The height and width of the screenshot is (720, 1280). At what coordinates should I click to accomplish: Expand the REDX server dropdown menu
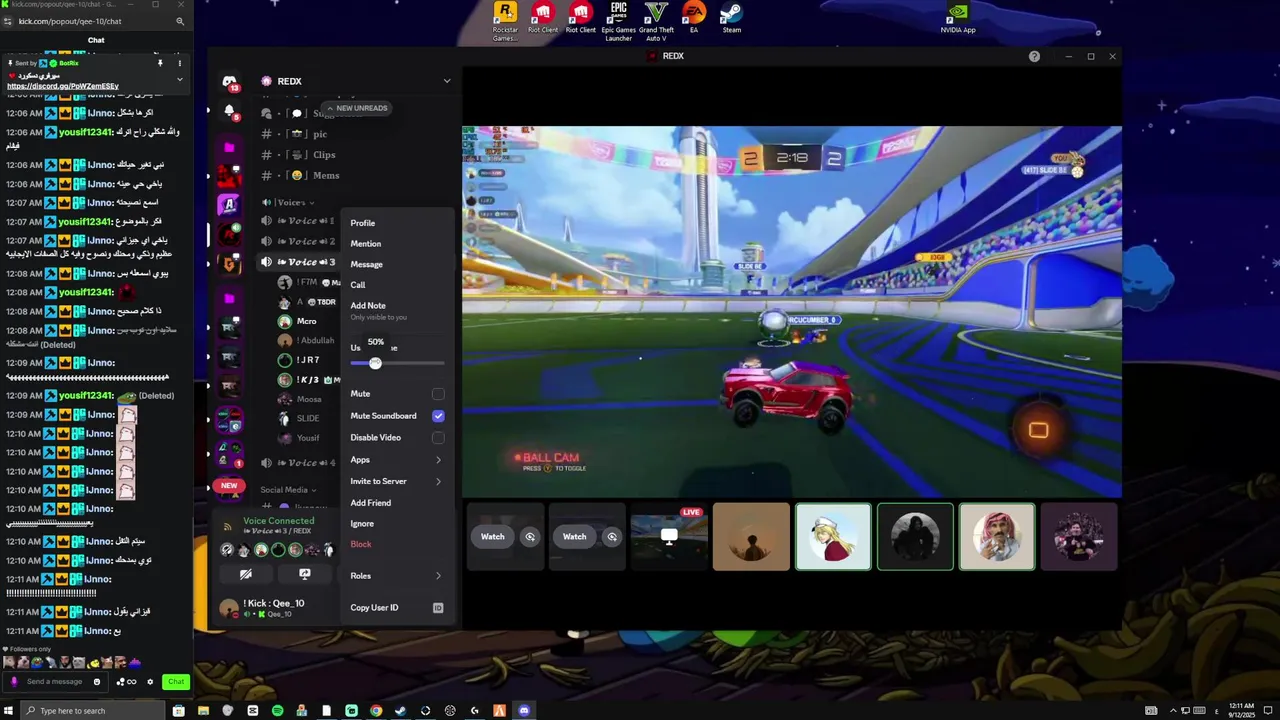point(447,81)
